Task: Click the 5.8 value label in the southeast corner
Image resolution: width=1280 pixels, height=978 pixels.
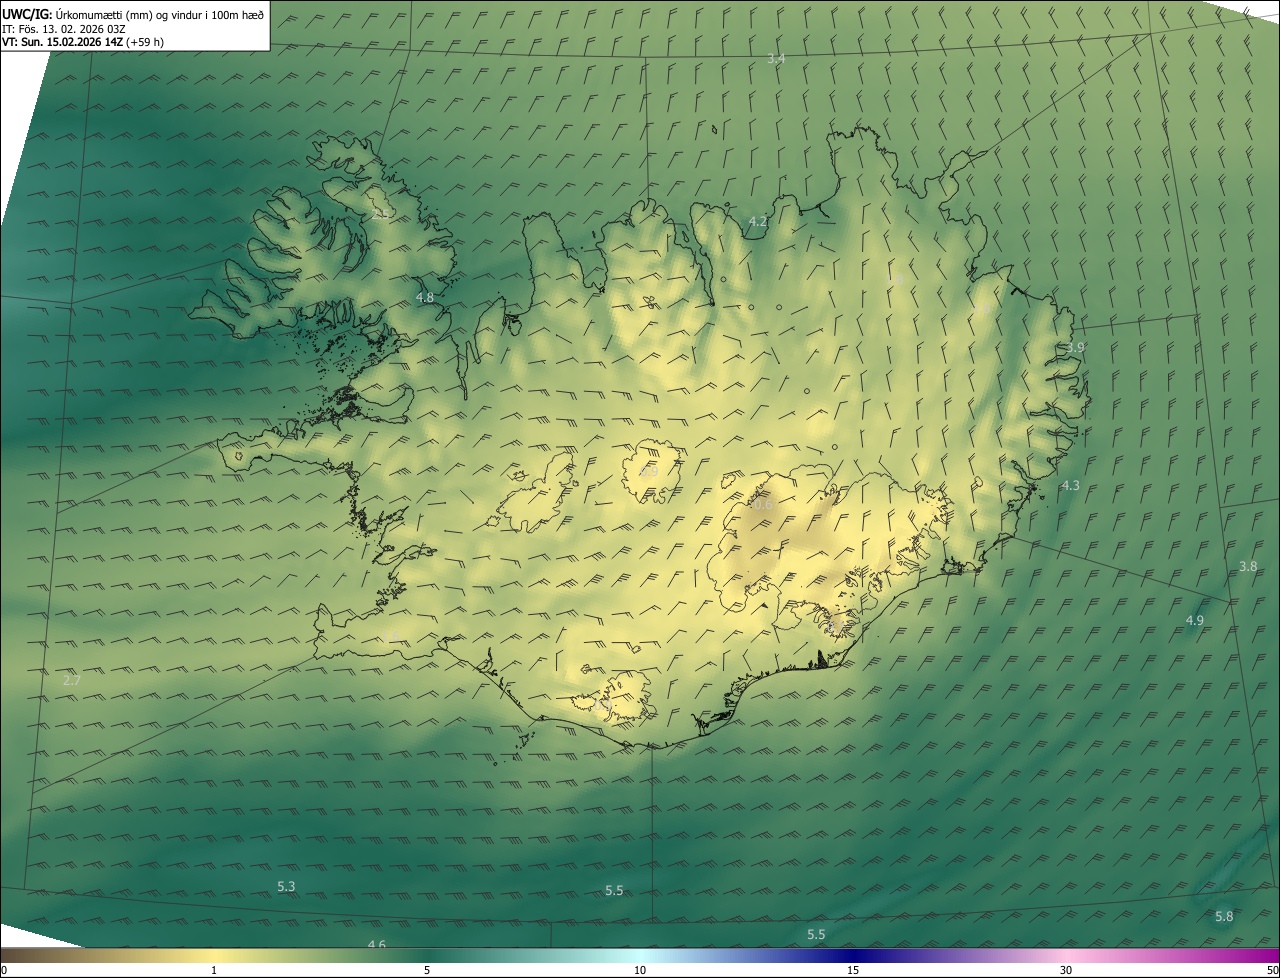Action: pos(1224,916)
